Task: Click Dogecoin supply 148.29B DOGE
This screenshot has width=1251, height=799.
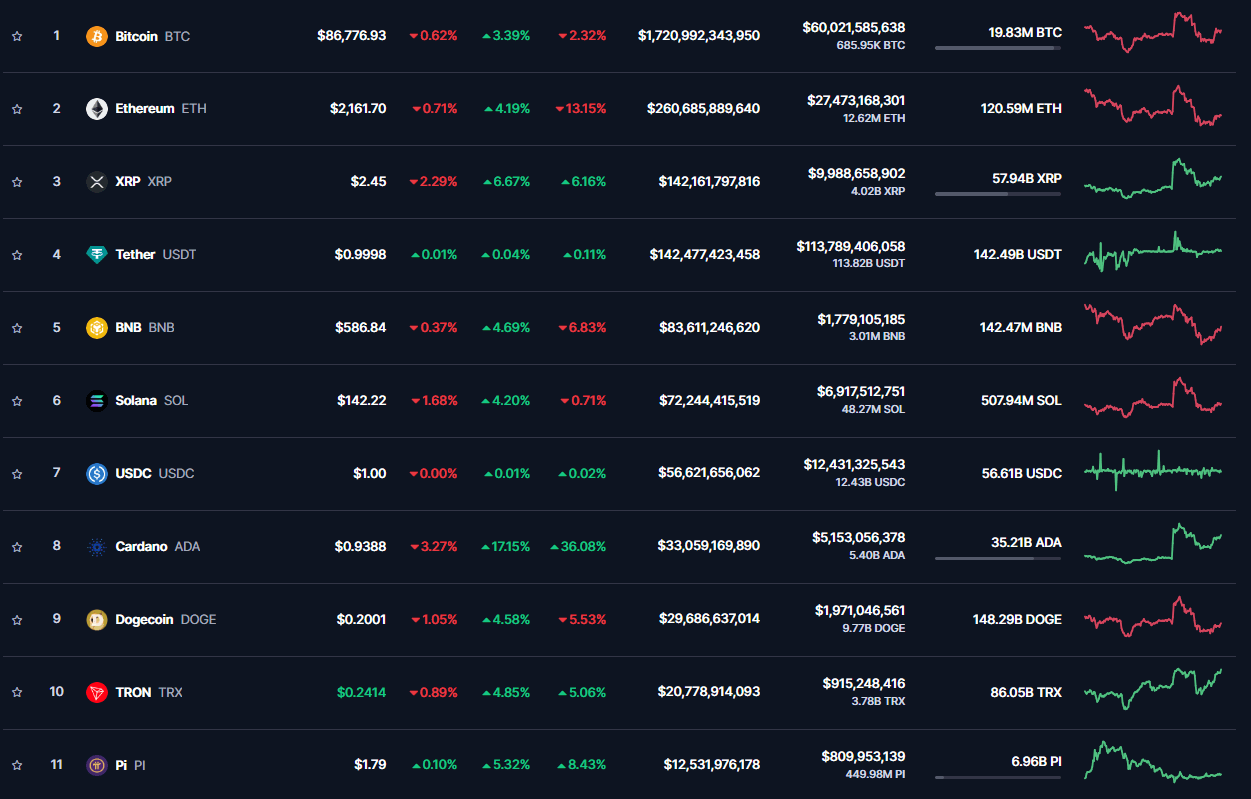Action: 1017,620
